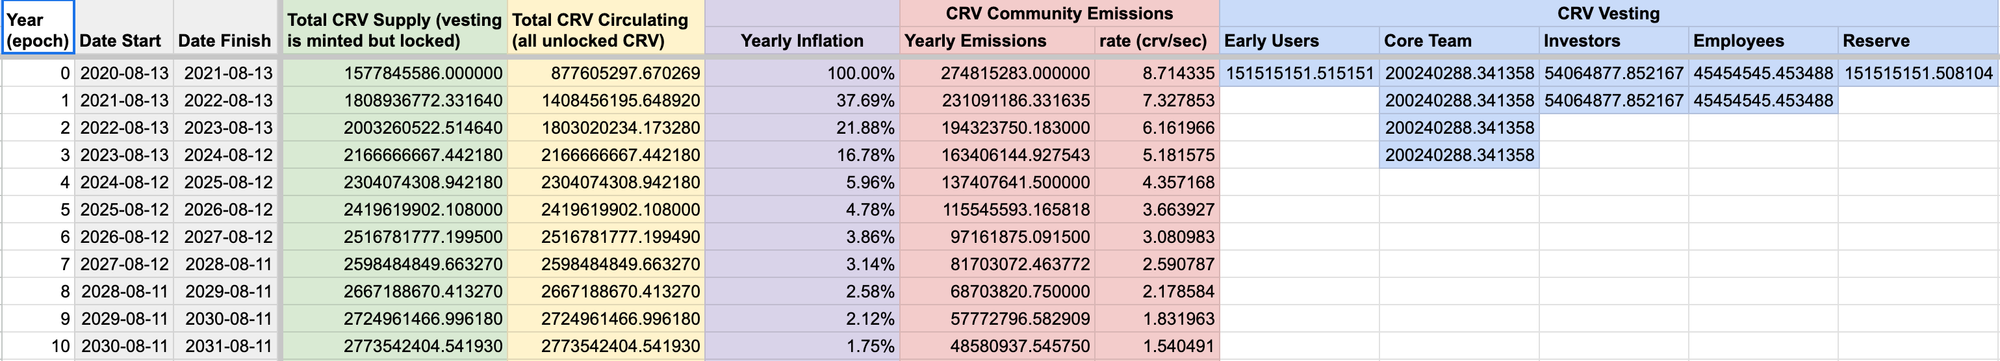The width and height of the screenshot is (2000, 361).
Task: Click the Total CRV Supply header cell
Action: click(395, 28)
